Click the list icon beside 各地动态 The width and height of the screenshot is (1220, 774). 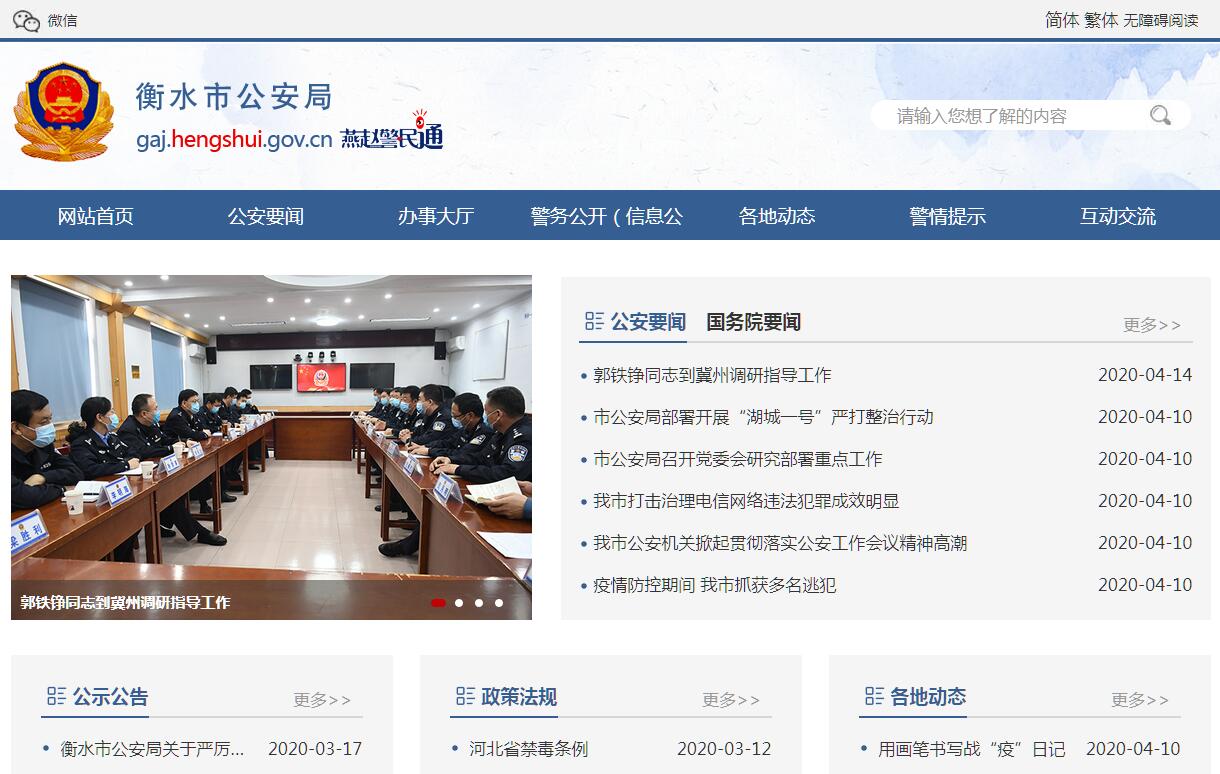pos(874,696)
